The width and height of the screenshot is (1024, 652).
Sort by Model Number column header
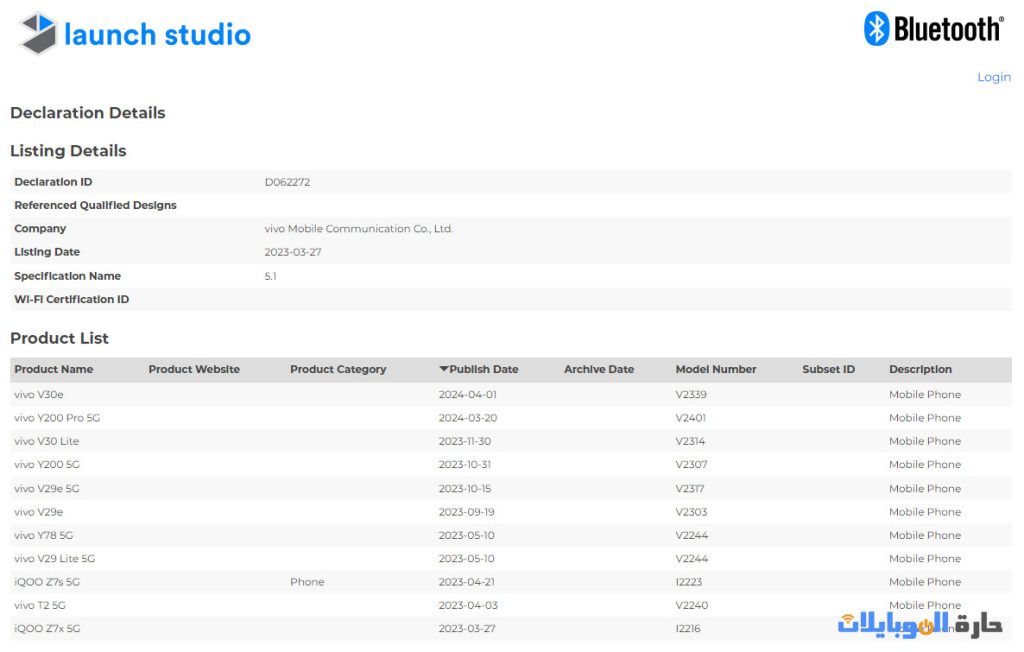click(x=715, y=369)
